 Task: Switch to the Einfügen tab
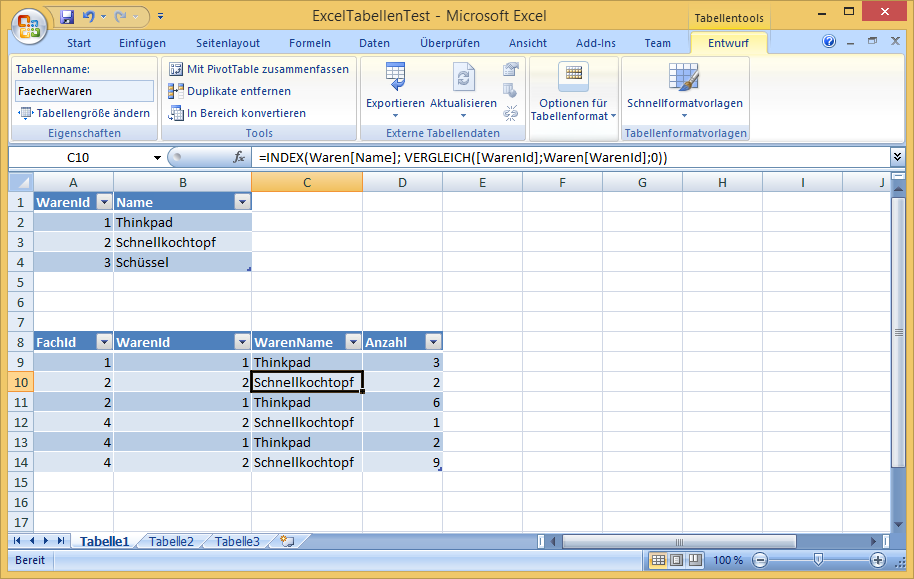pyautogui.click(x=142, y=43)
